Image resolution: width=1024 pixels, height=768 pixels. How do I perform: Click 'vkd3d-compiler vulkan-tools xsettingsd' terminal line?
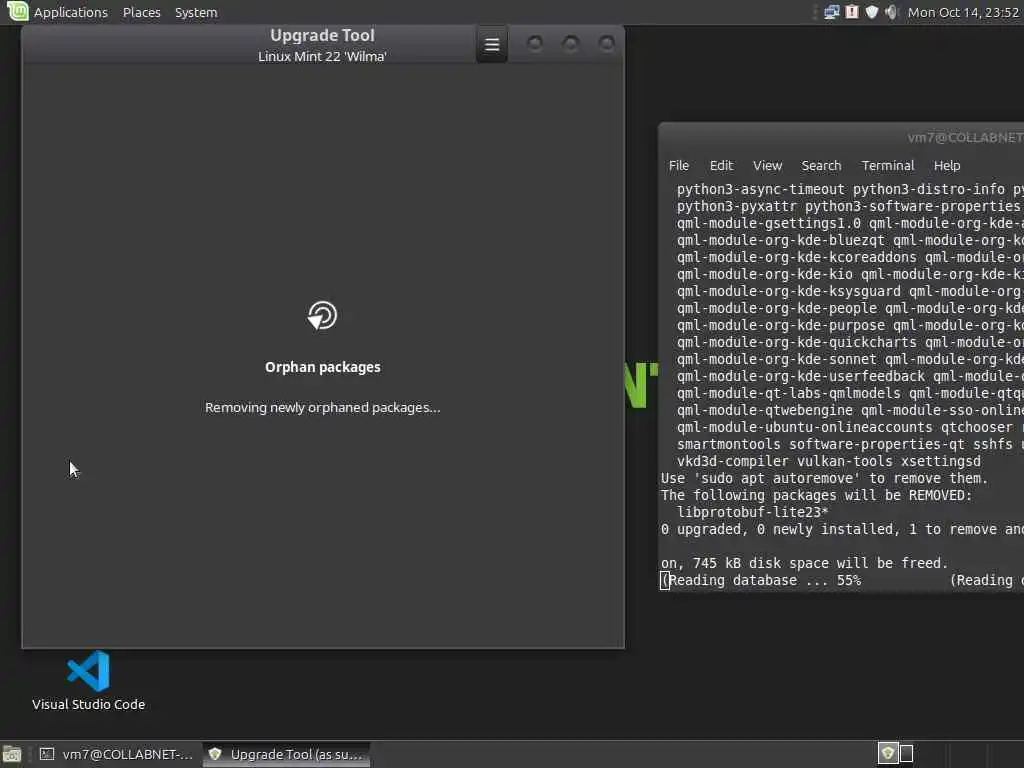[829, 461]
